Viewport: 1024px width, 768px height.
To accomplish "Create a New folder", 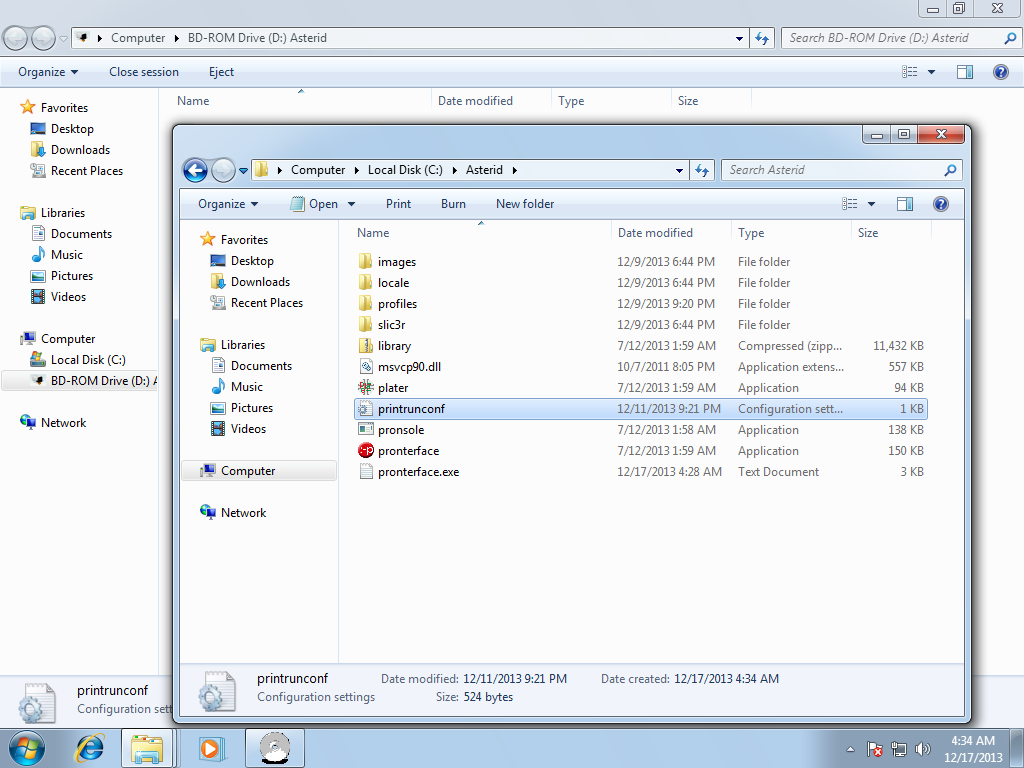I will pos(525,204).
